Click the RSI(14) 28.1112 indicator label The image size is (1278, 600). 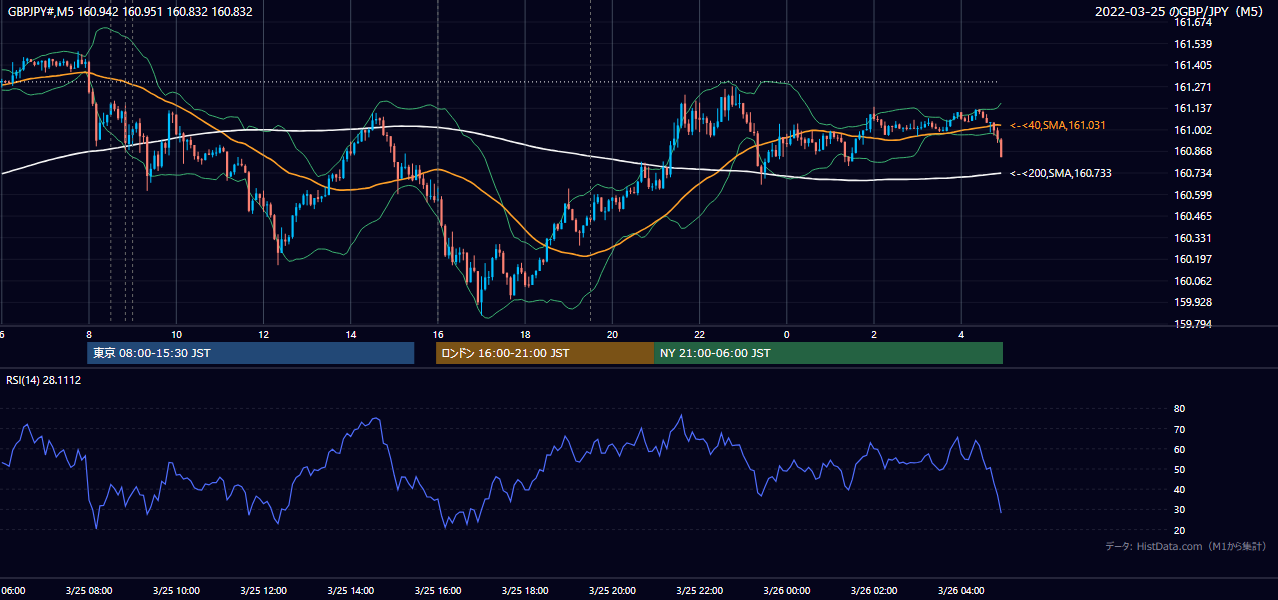(x=44, y=380)
